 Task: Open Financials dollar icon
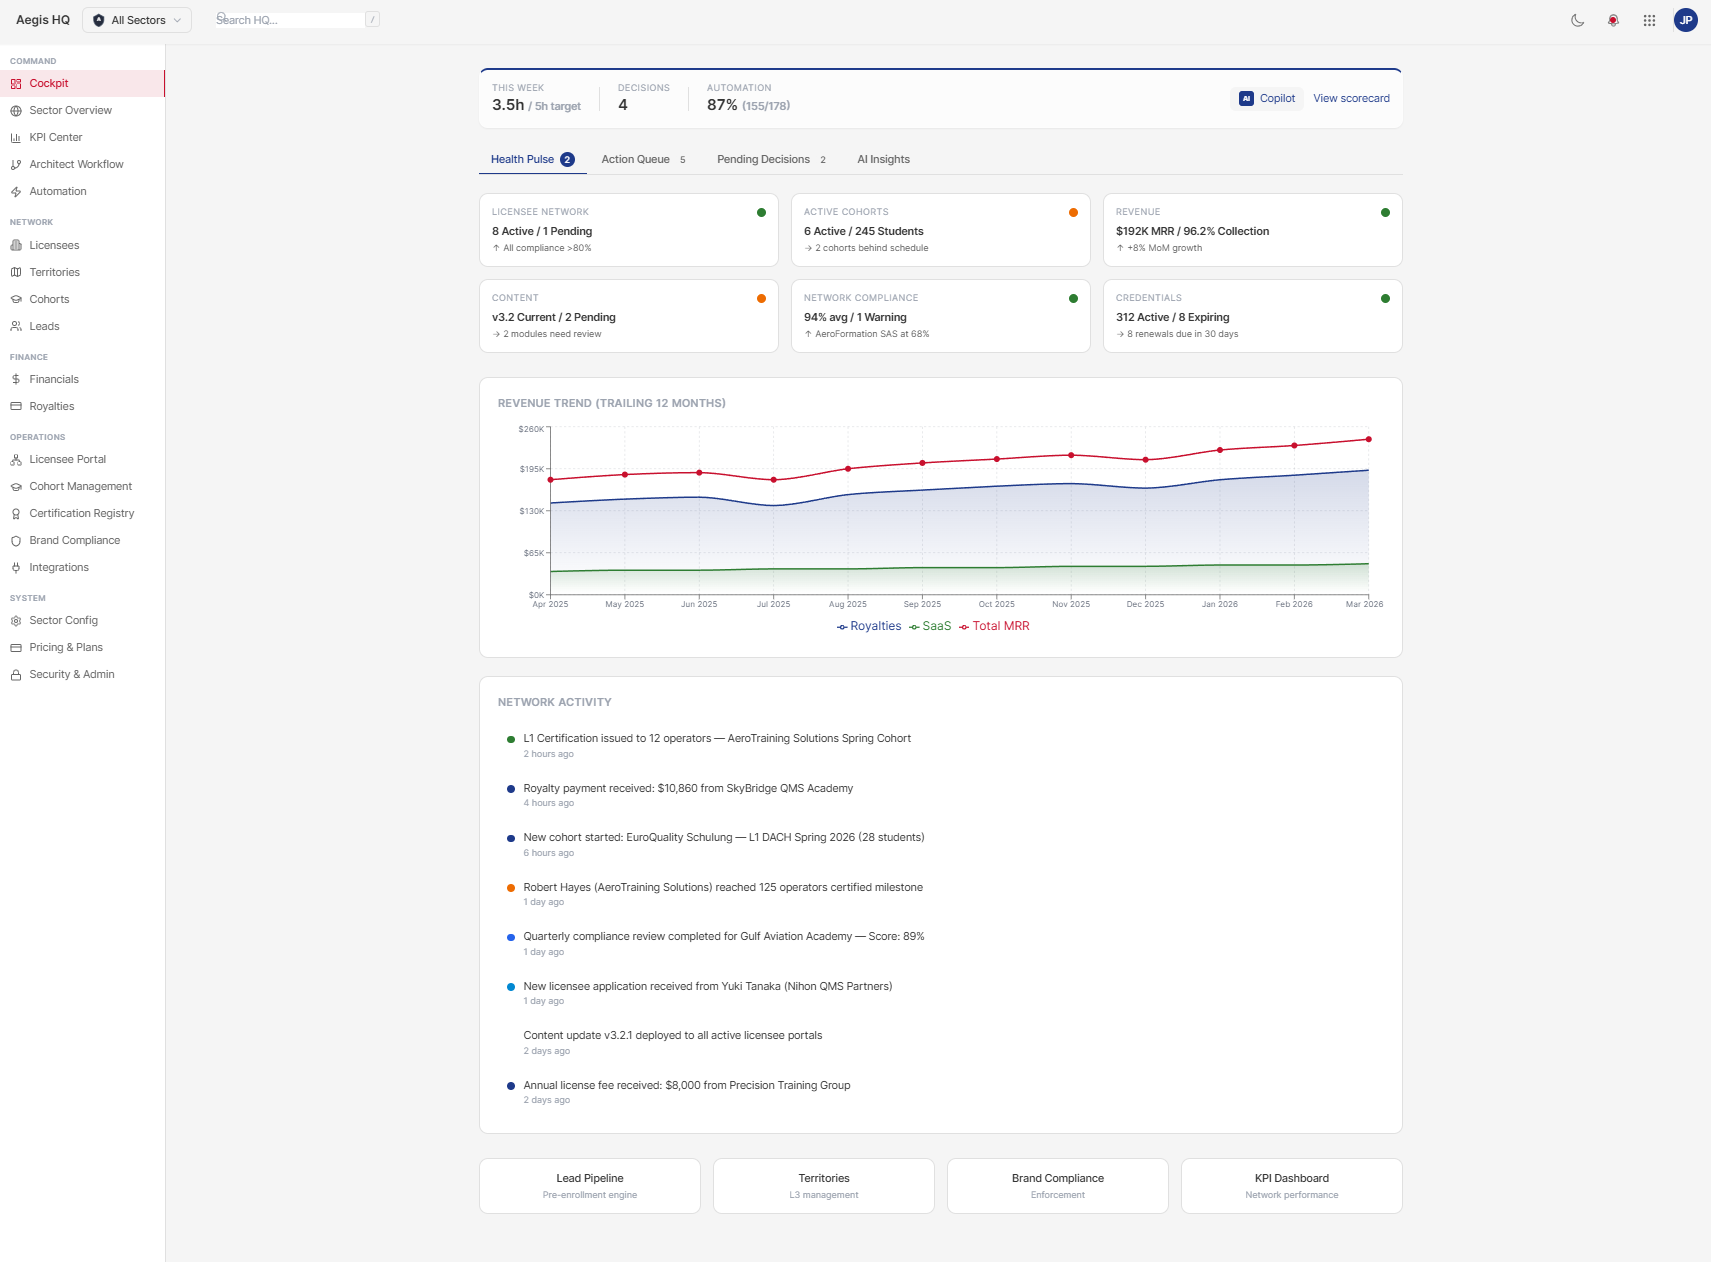16,380
